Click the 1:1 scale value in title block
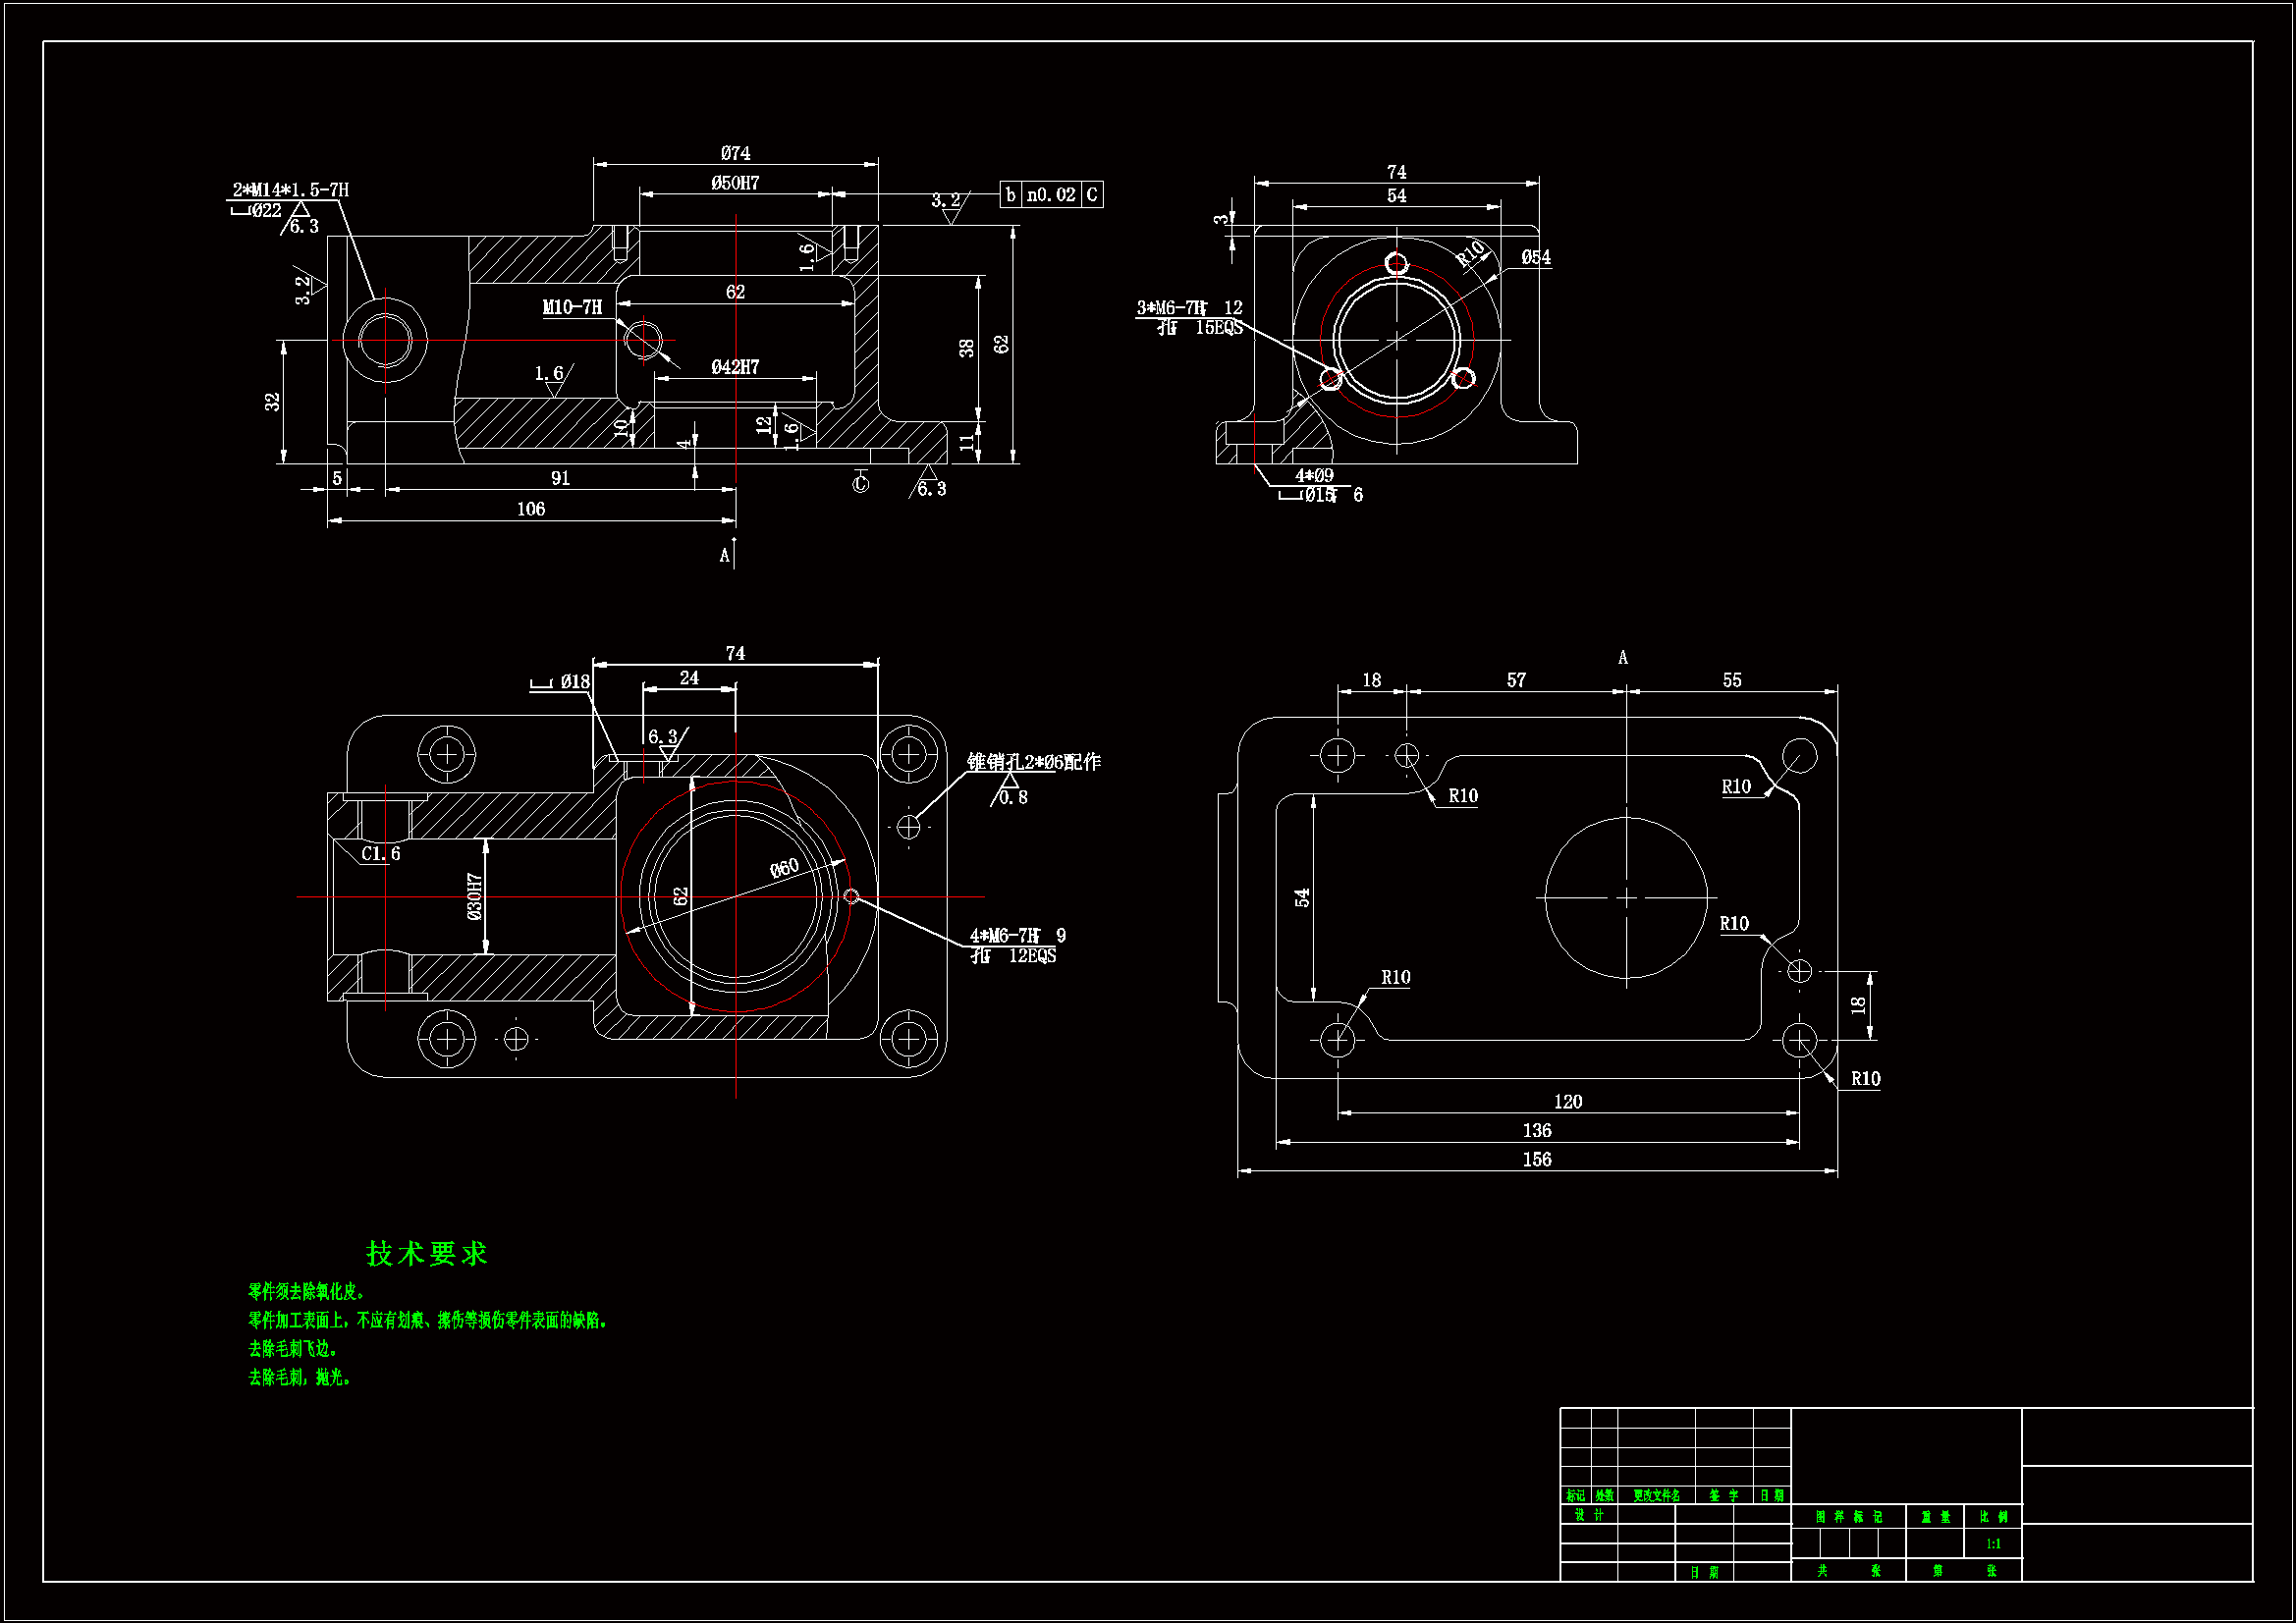This screenshot has height=1623, width=2296. [1993, 1544]
